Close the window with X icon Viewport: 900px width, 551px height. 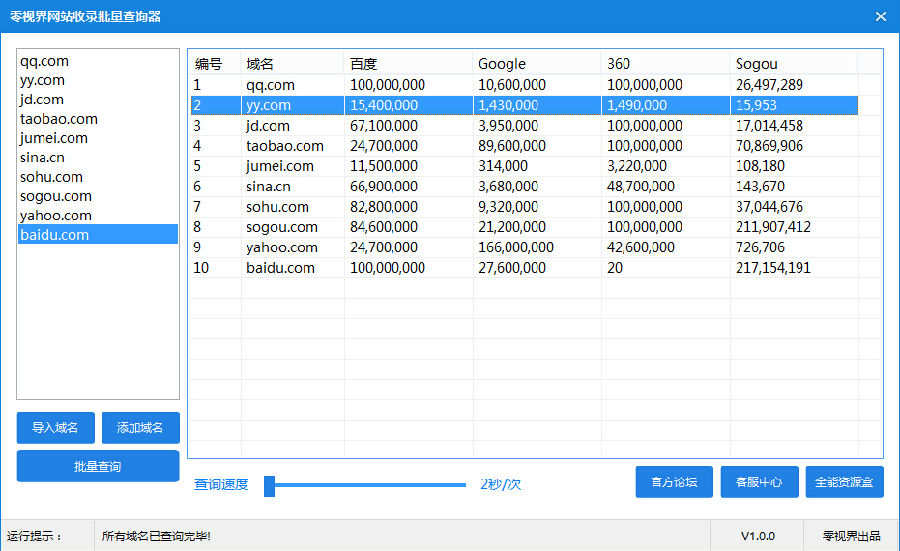click(x=880, y=16)
